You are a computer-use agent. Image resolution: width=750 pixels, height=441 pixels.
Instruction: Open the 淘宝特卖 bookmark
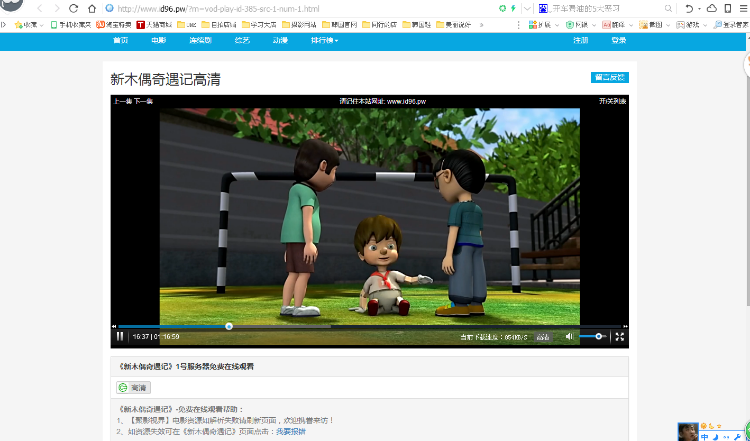tap(114, 25)
